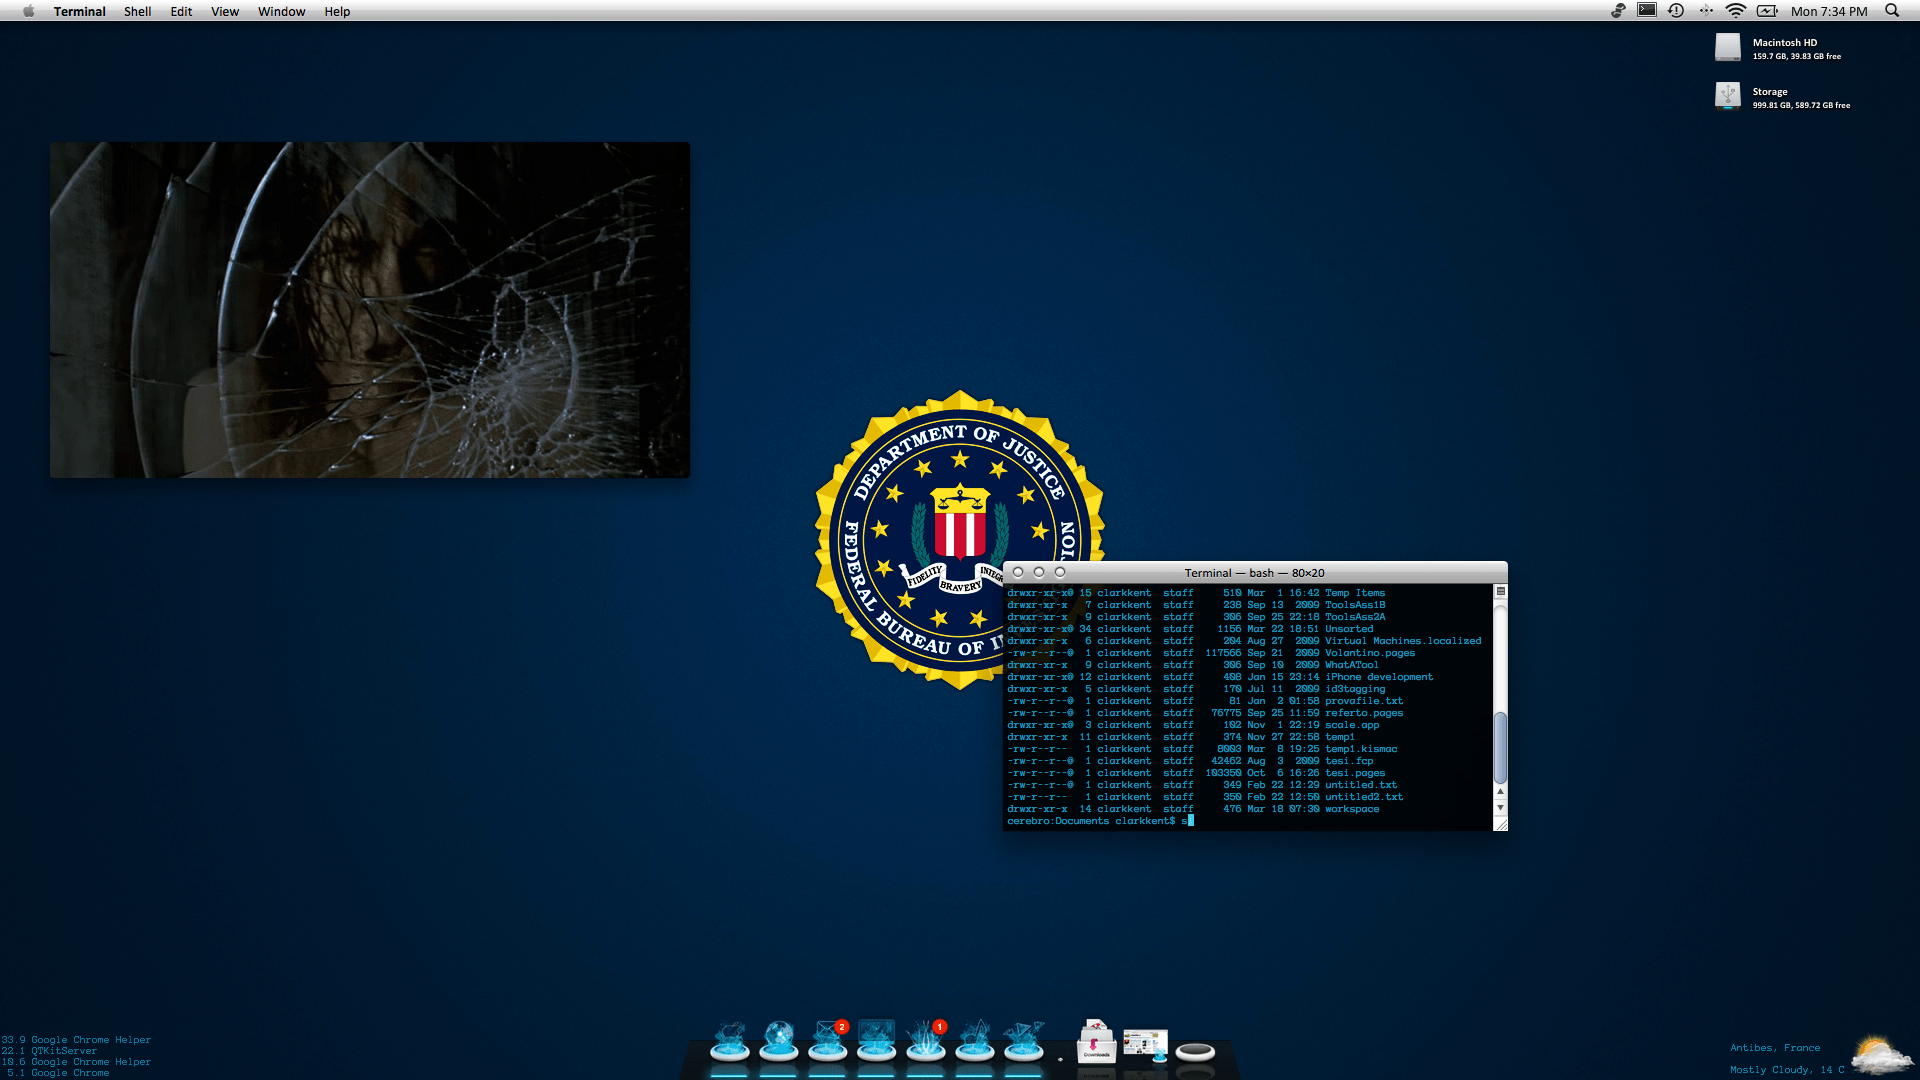Click the Wi-Fi status icon in menu bar

tap(1736, 11)
